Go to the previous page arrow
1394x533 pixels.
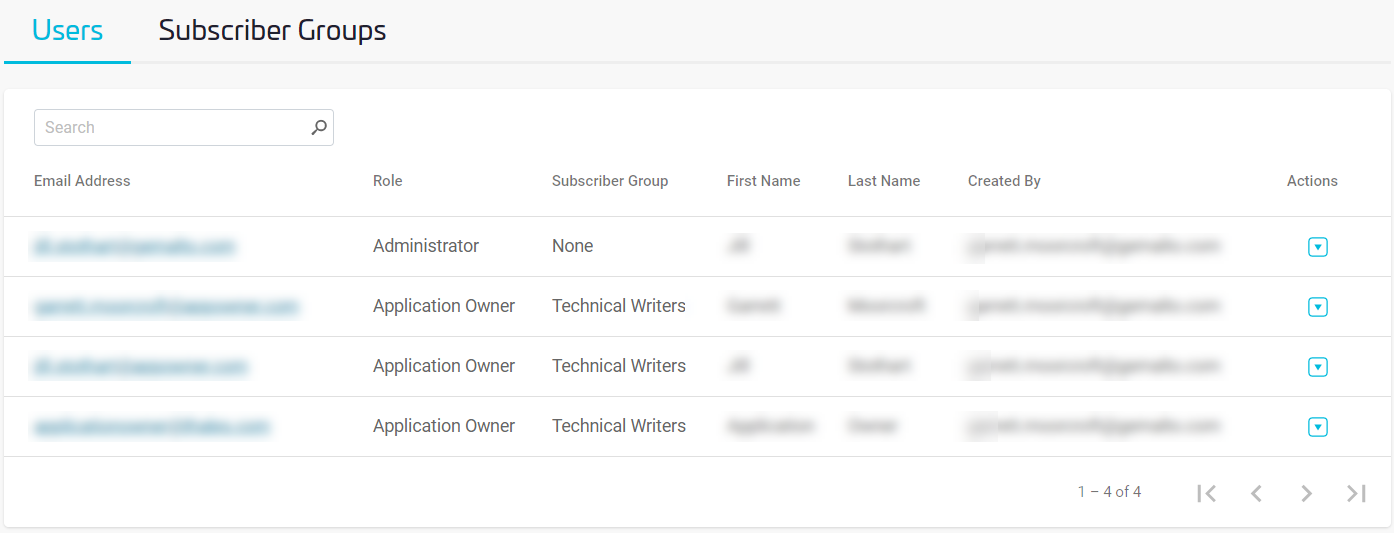pyautogui.click(x=1257, y=493)
